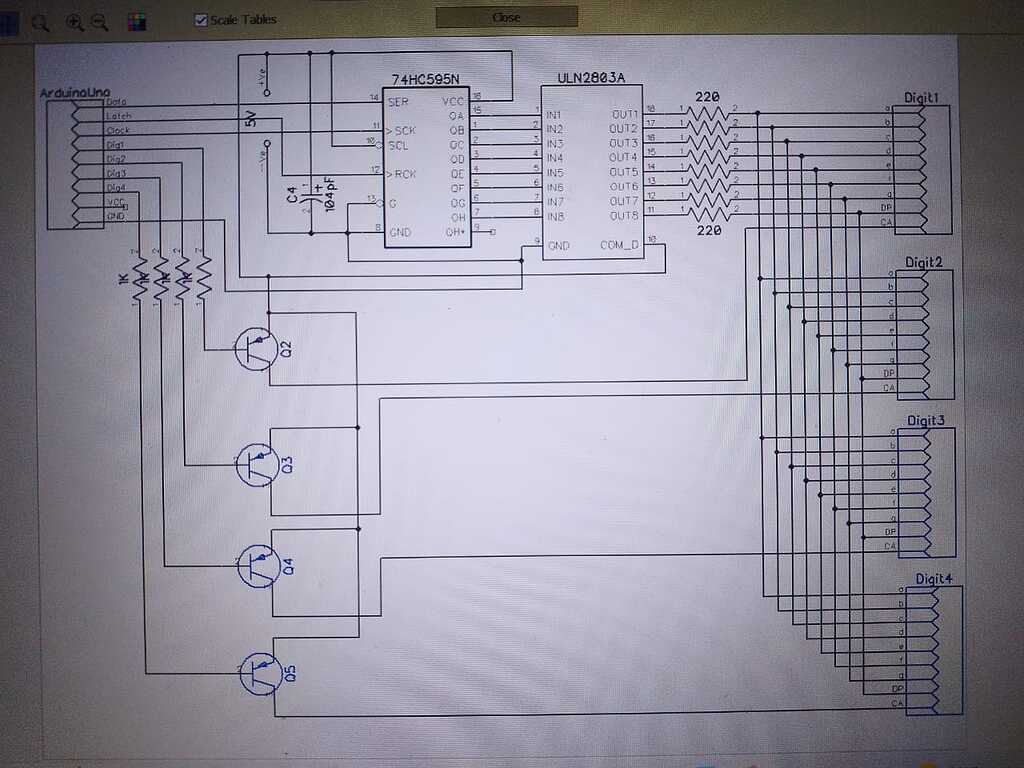Click the zoom in tool

pyautogui.click(x=72, y=22)
